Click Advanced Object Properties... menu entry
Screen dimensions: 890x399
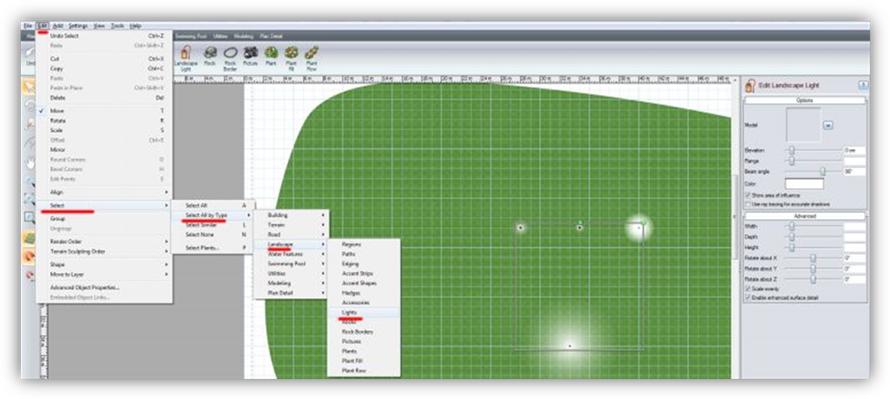click(x=104, y=287)
